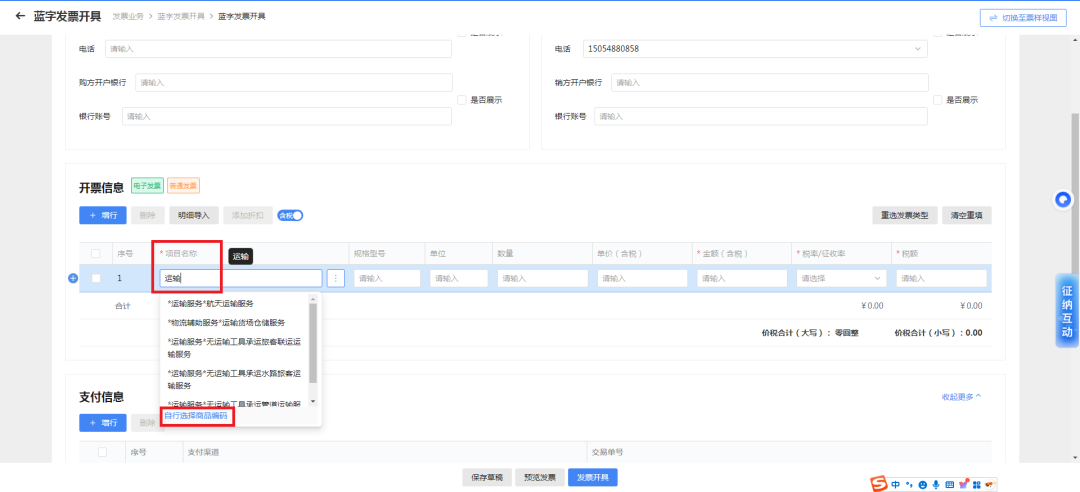Viewport: 1080px width, 492px height.
Task: Click 自行选择商品编码 link
Action: pos(196,416)
